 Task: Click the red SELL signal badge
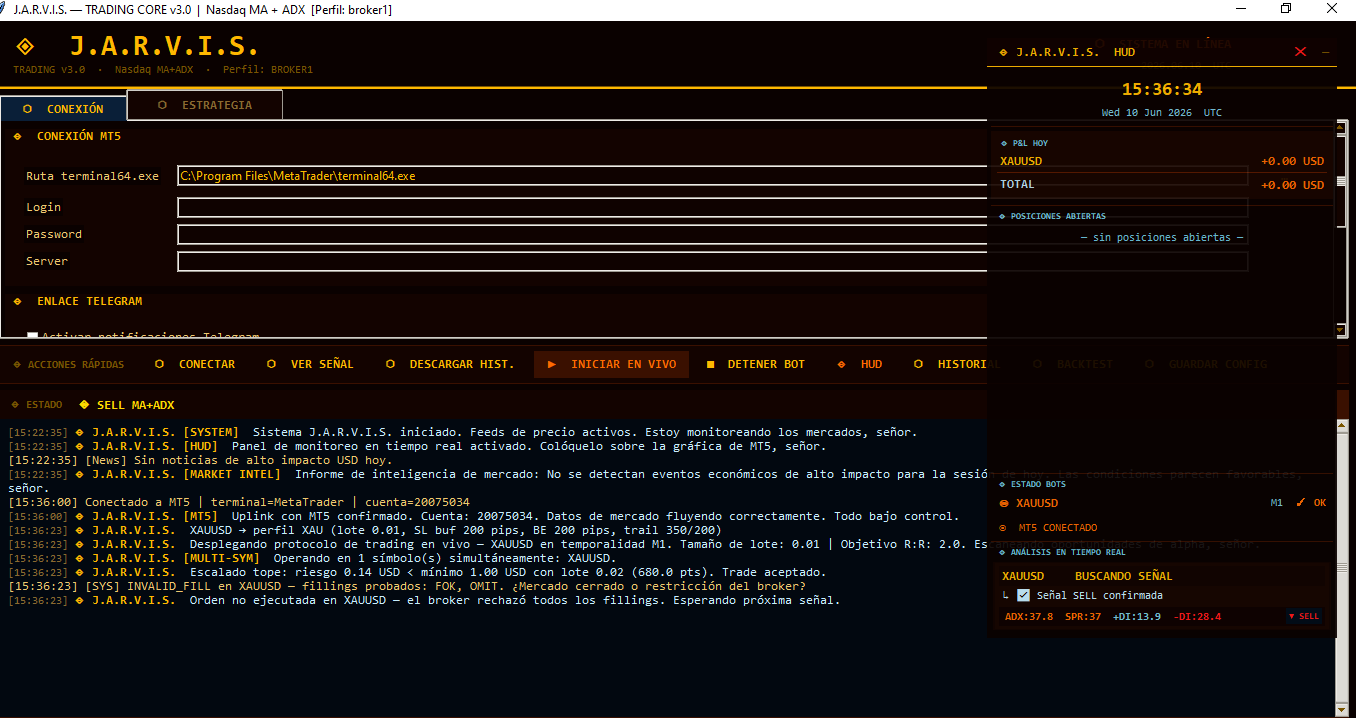[1304, 617]
